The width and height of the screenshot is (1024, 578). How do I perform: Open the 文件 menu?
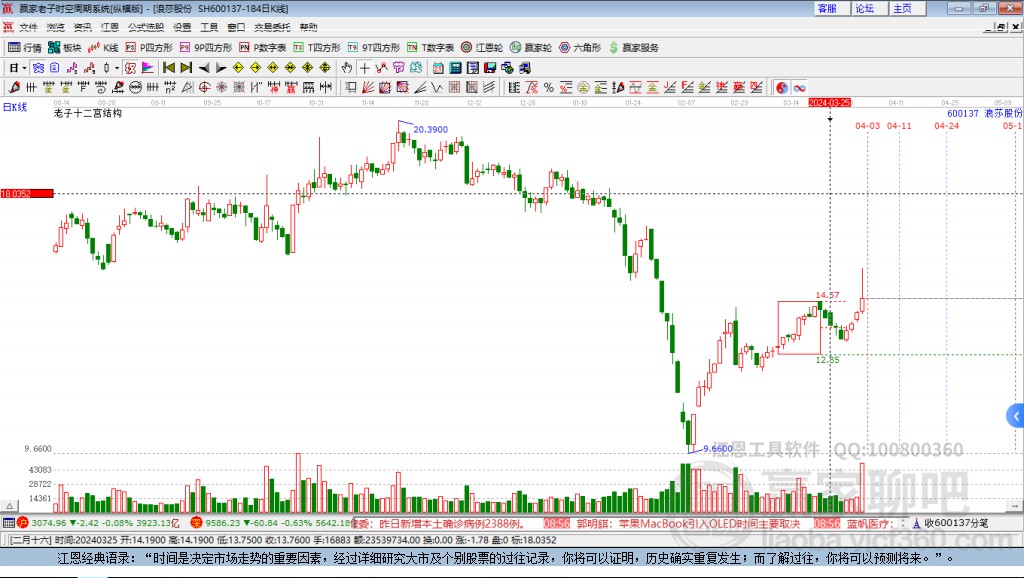(x=28, y=27)
